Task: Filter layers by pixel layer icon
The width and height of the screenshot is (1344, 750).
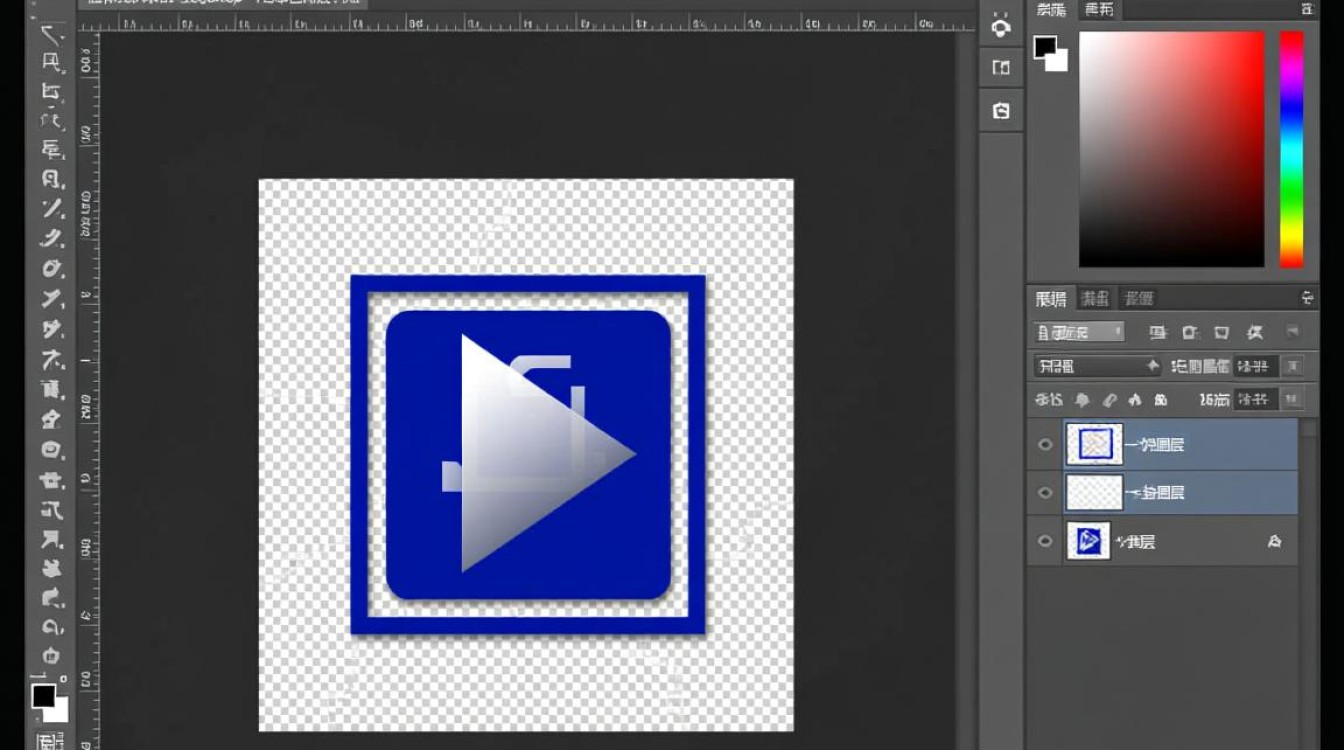Action: [x=1157, y=332]
